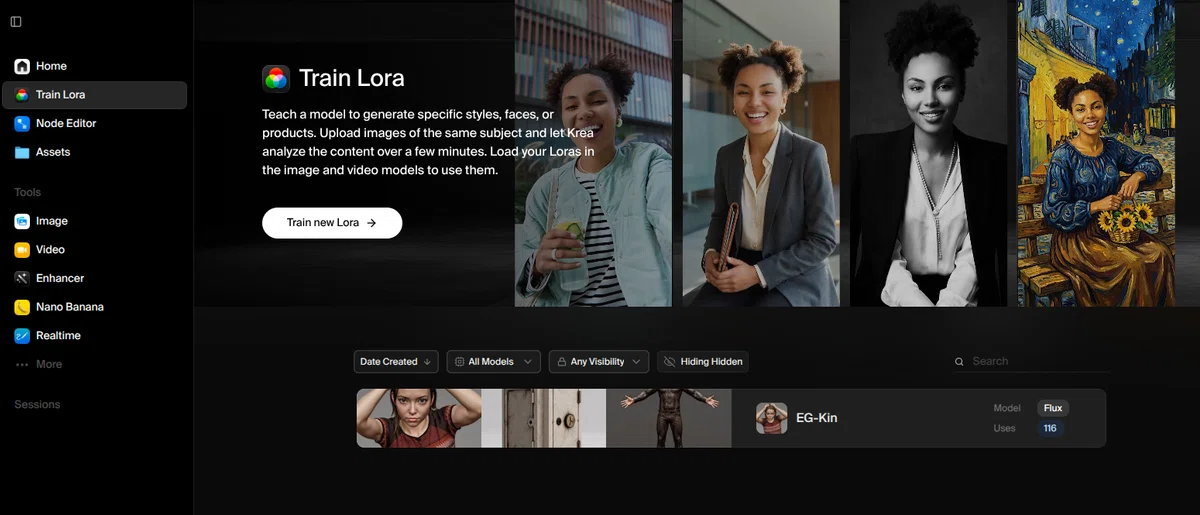This screenshot has width=1200, height=515.
Task: Click the model icon on All Models filter
Action: pyautogui.click(x=459, y=362)
